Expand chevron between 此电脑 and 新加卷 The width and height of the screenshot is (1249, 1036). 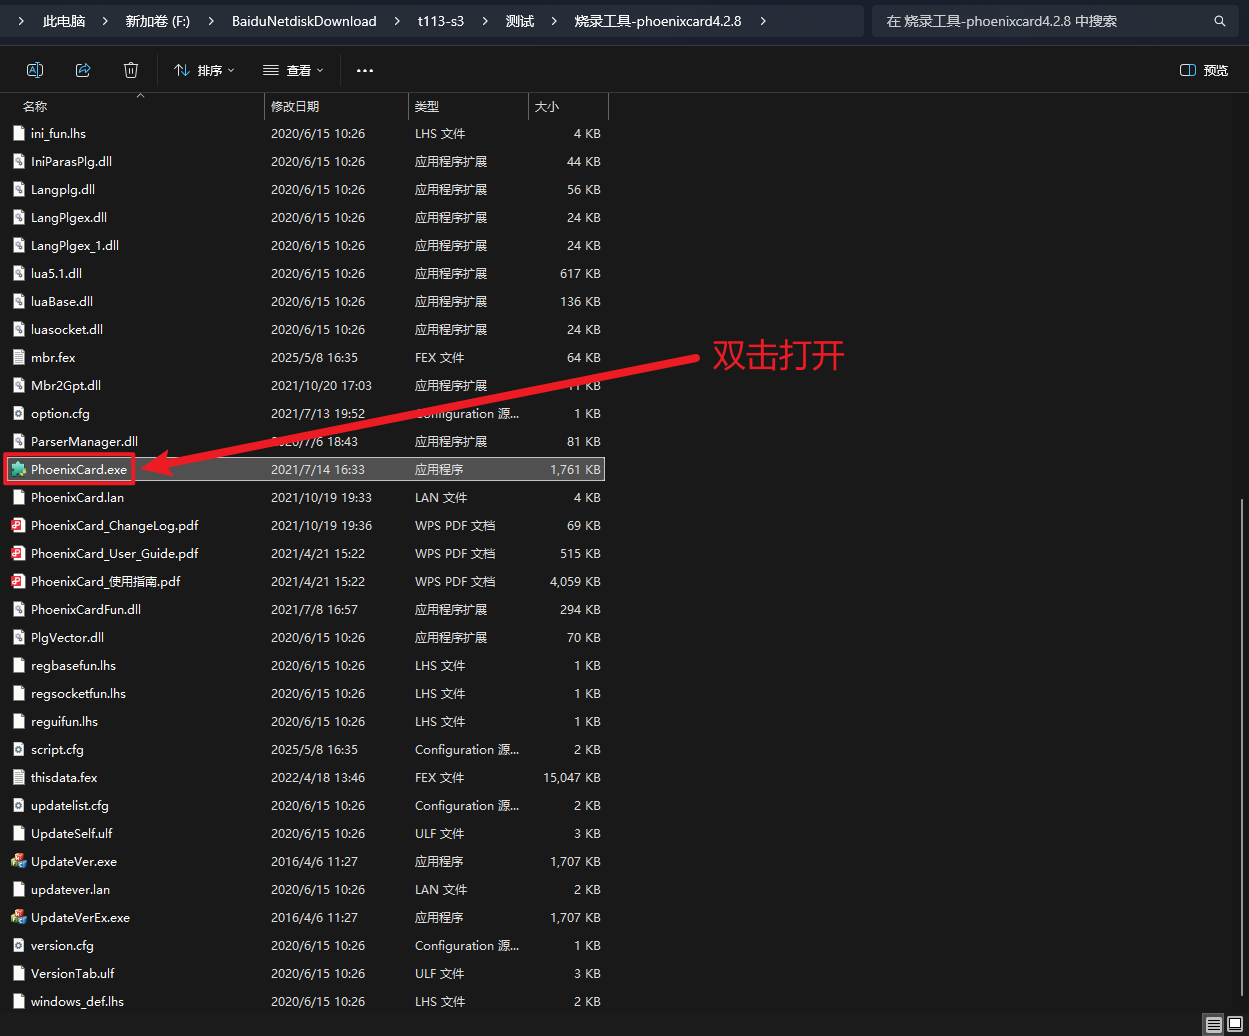coord(106,21)
